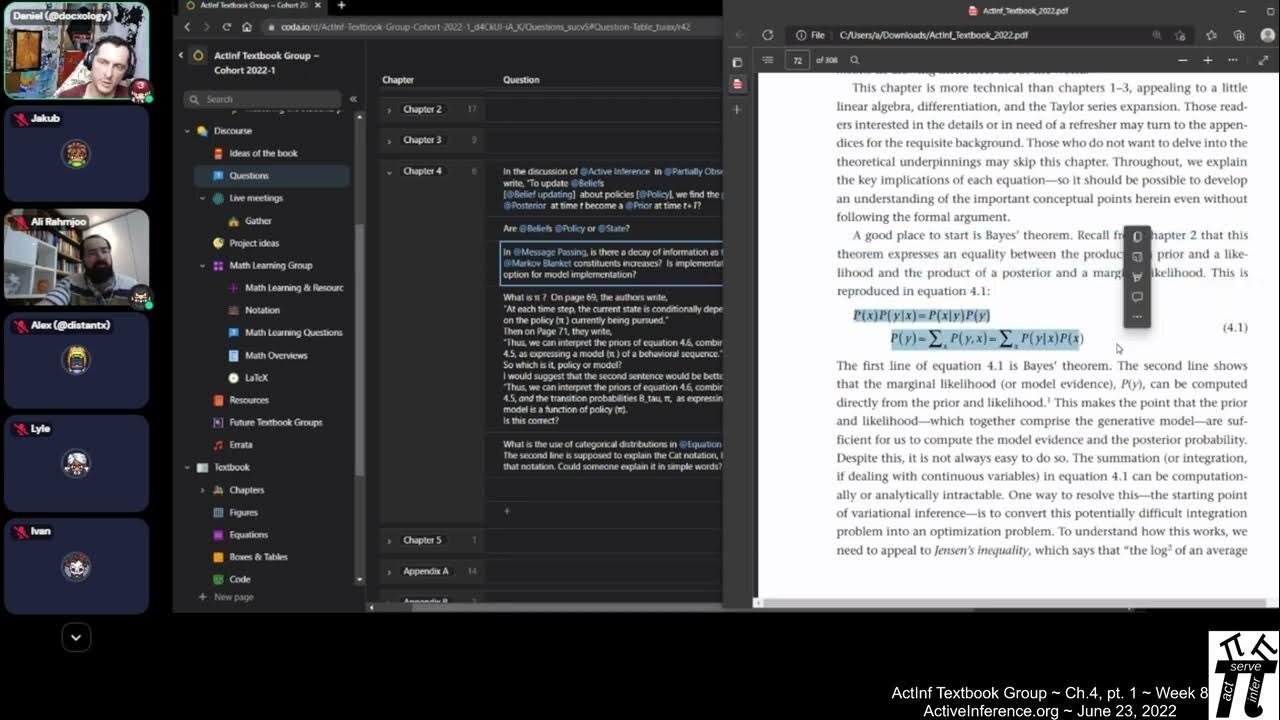Open the Equations page
The image size is (1280, 720).
(x=248, y=534)
